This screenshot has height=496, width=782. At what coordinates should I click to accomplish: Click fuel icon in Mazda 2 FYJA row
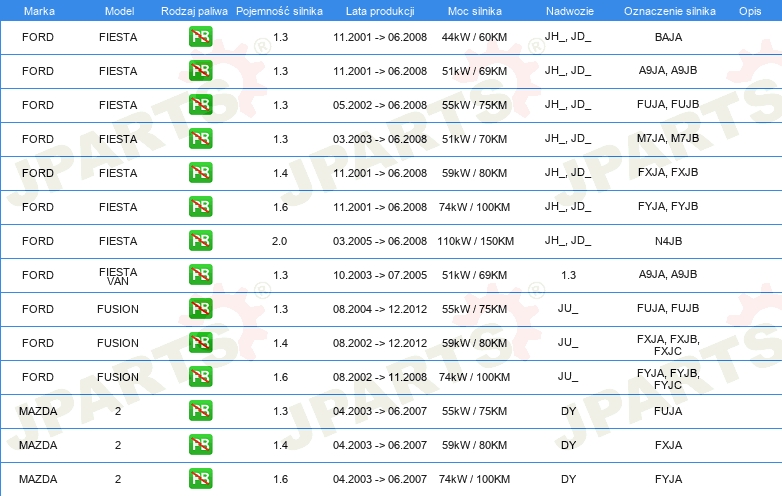pos(200,479)
